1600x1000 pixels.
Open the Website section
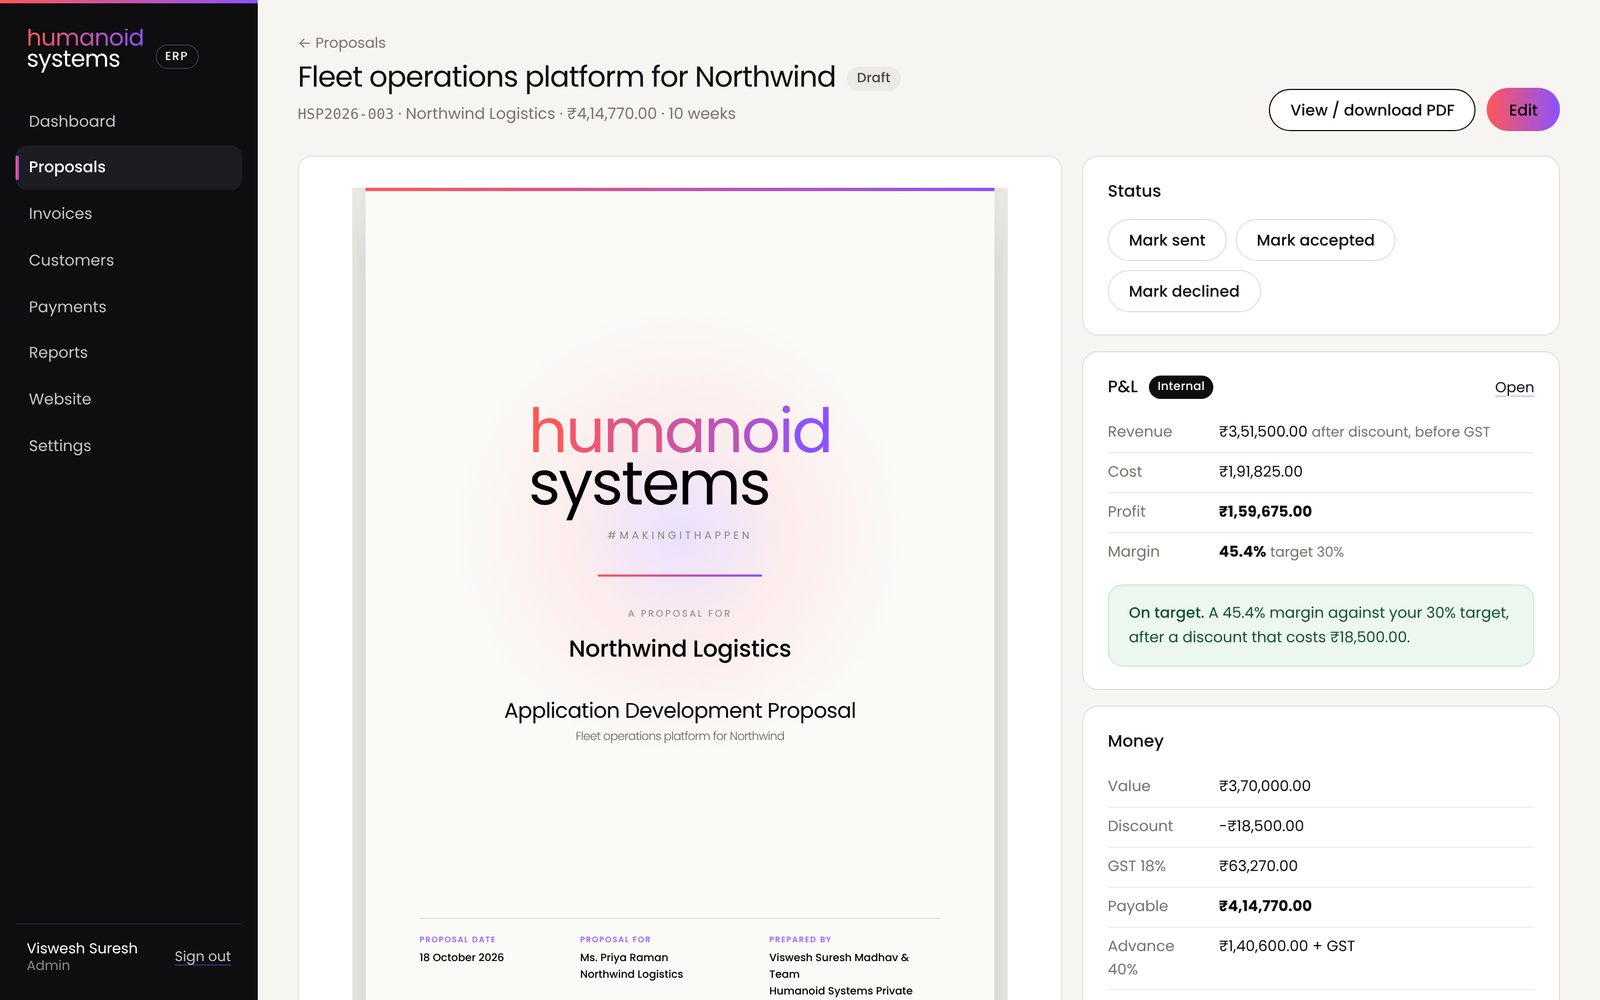(x=129, y=399)
